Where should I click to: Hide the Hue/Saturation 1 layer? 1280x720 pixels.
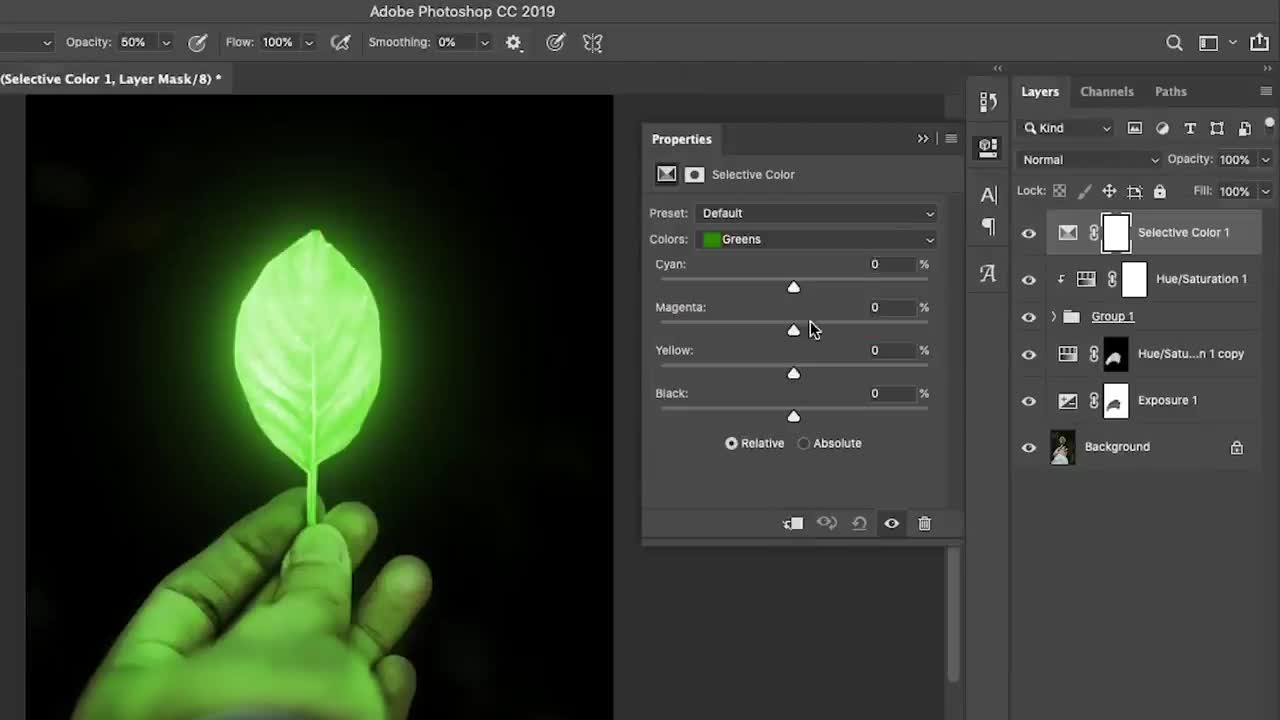pyautogui.click(x=1029, y=280)
